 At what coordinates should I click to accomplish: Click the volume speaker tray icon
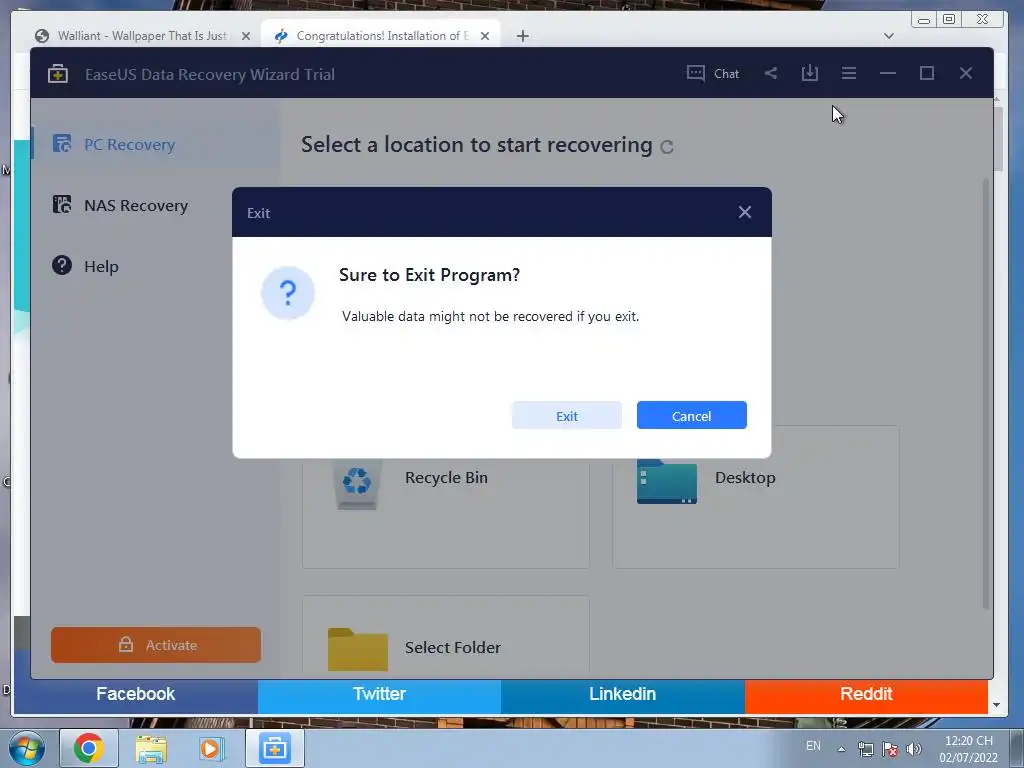(x=914, y=749)
